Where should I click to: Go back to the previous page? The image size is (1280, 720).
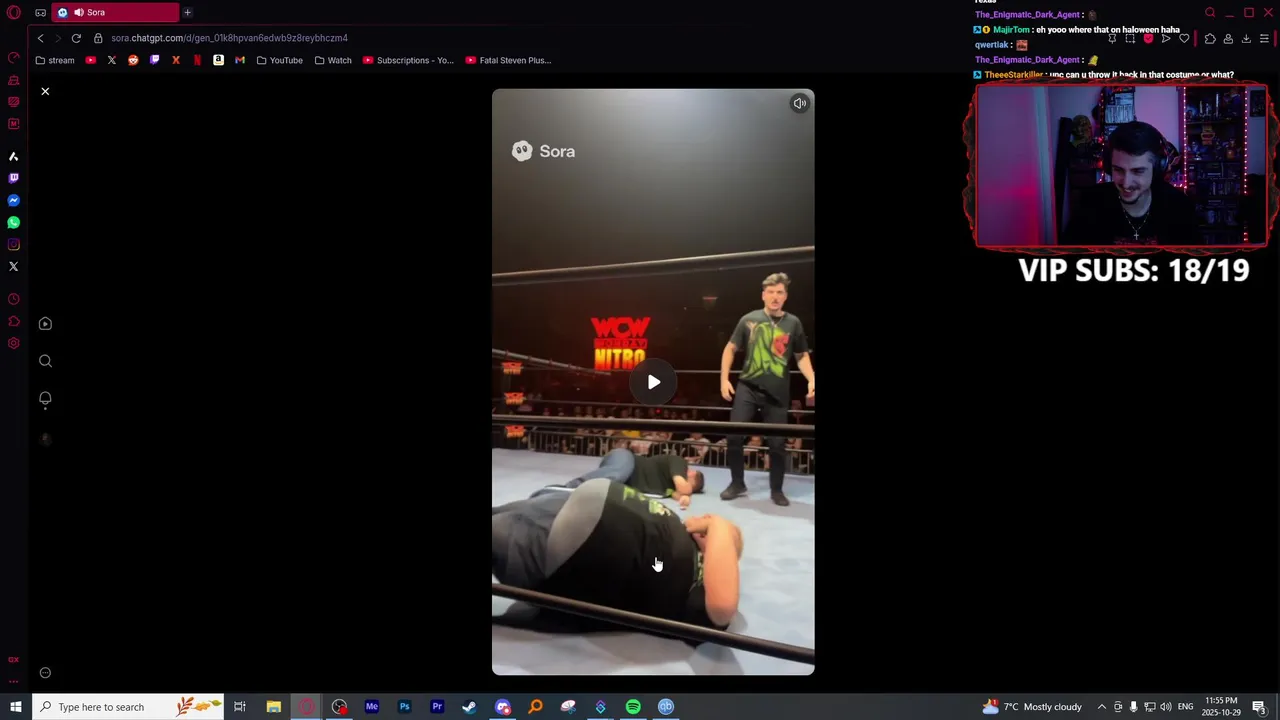40,38
